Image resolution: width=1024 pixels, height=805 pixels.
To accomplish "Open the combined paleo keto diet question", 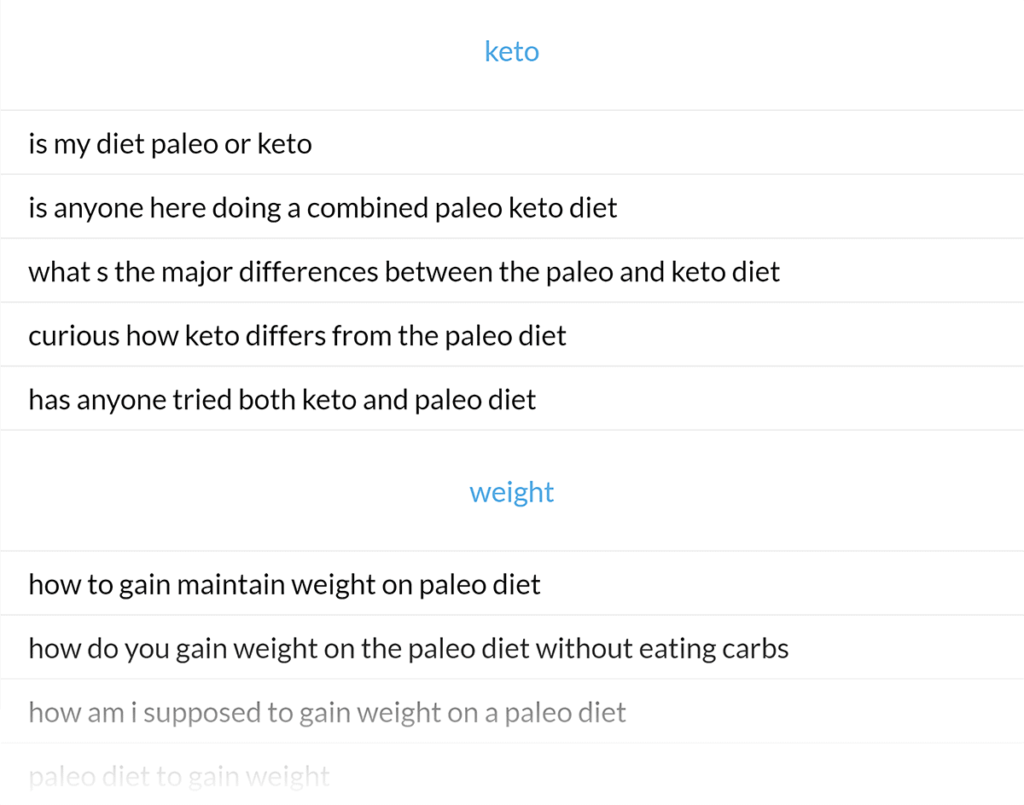I will (322, 208).
